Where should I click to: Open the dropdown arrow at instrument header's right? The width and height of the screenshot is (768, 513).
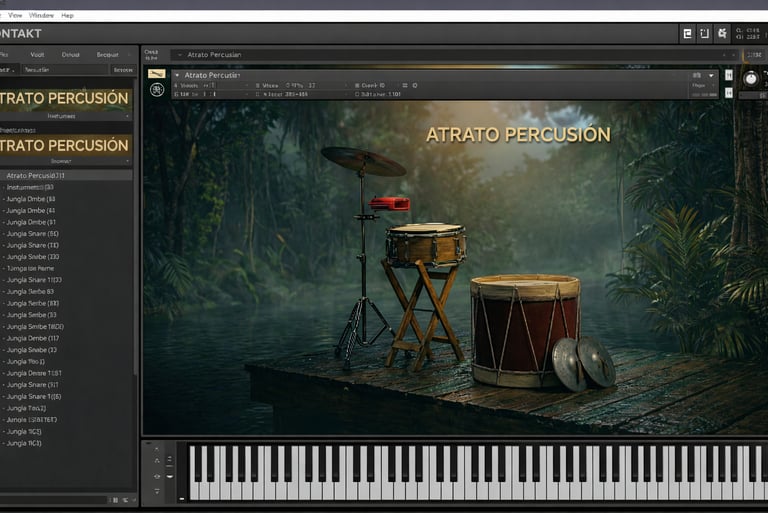(711, 75)
